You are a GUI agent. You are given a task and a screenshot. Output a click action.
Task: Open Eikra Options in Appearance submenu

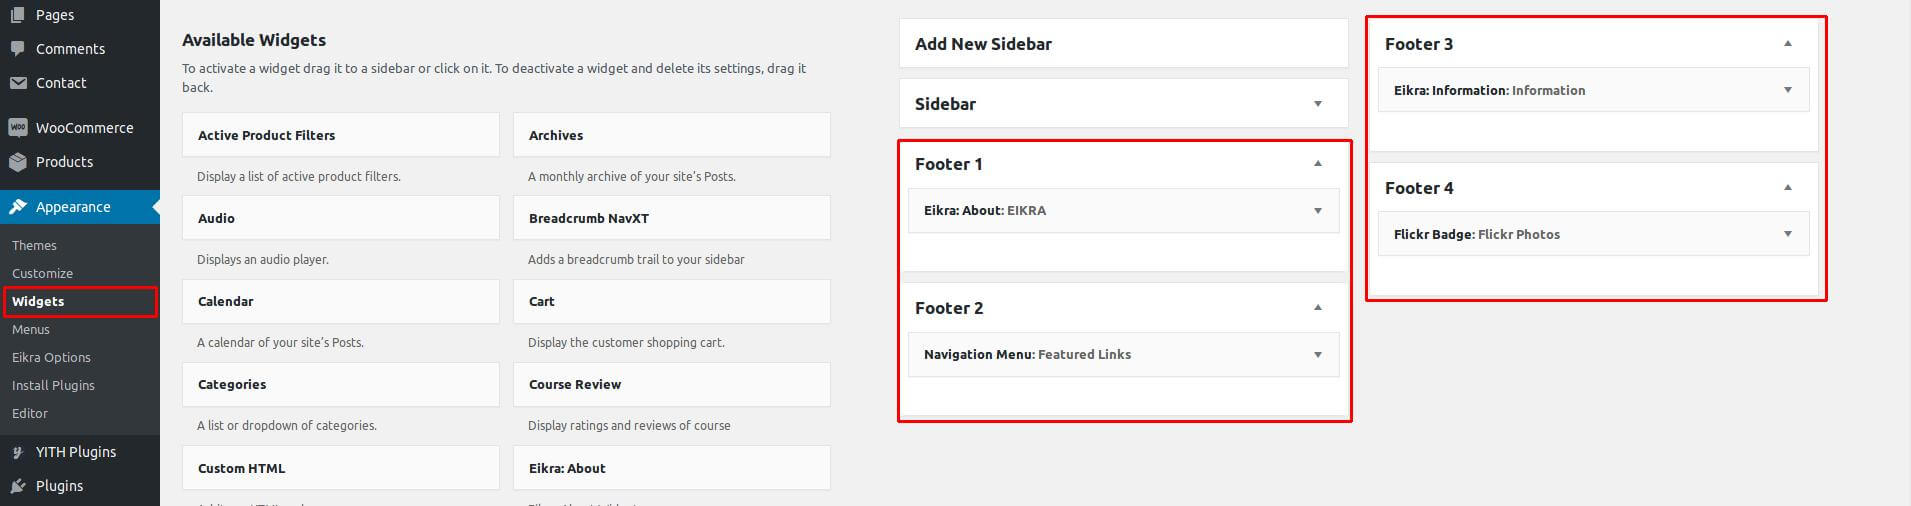point(51,357)
